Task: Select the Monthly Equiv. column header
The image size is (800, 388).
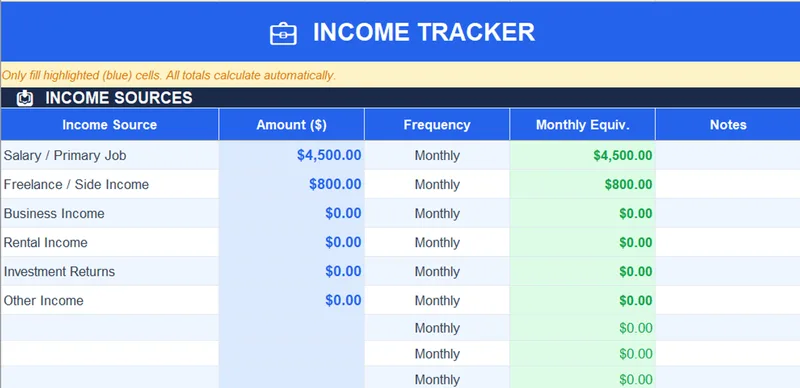Action: [x=583, y=125]
